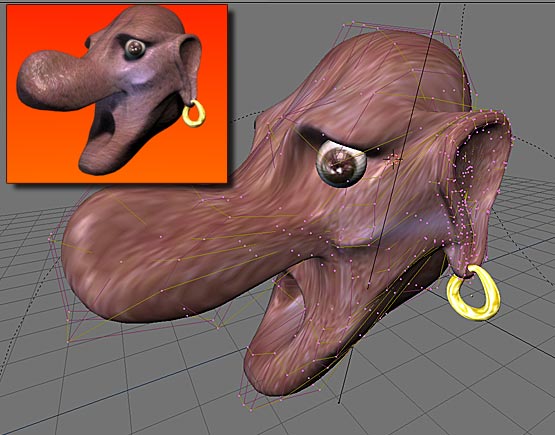Click the ear in the preview render

point(191,65)
